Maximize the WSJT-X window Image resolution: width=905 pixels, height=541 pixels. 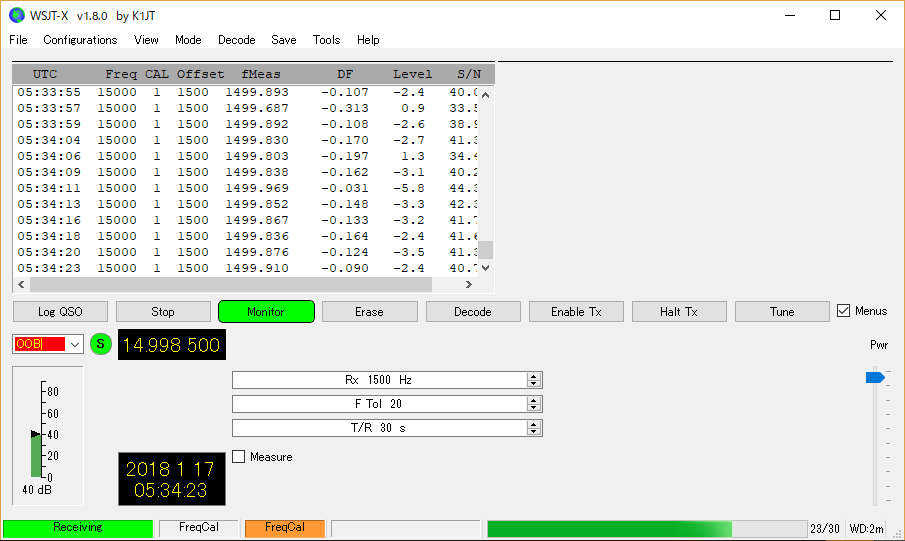835,16
